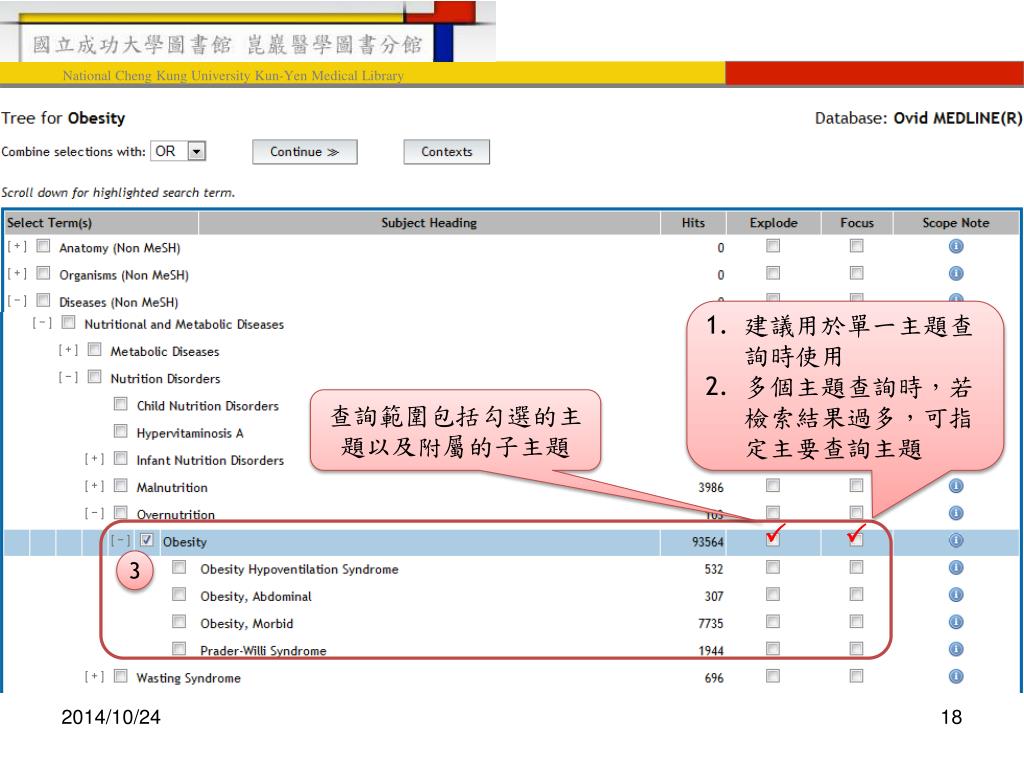Viewport: 1024px width, 768px height.
Task: Open scope note for Obesity Hypoventilation Syndrome
Action: point(955,568)
